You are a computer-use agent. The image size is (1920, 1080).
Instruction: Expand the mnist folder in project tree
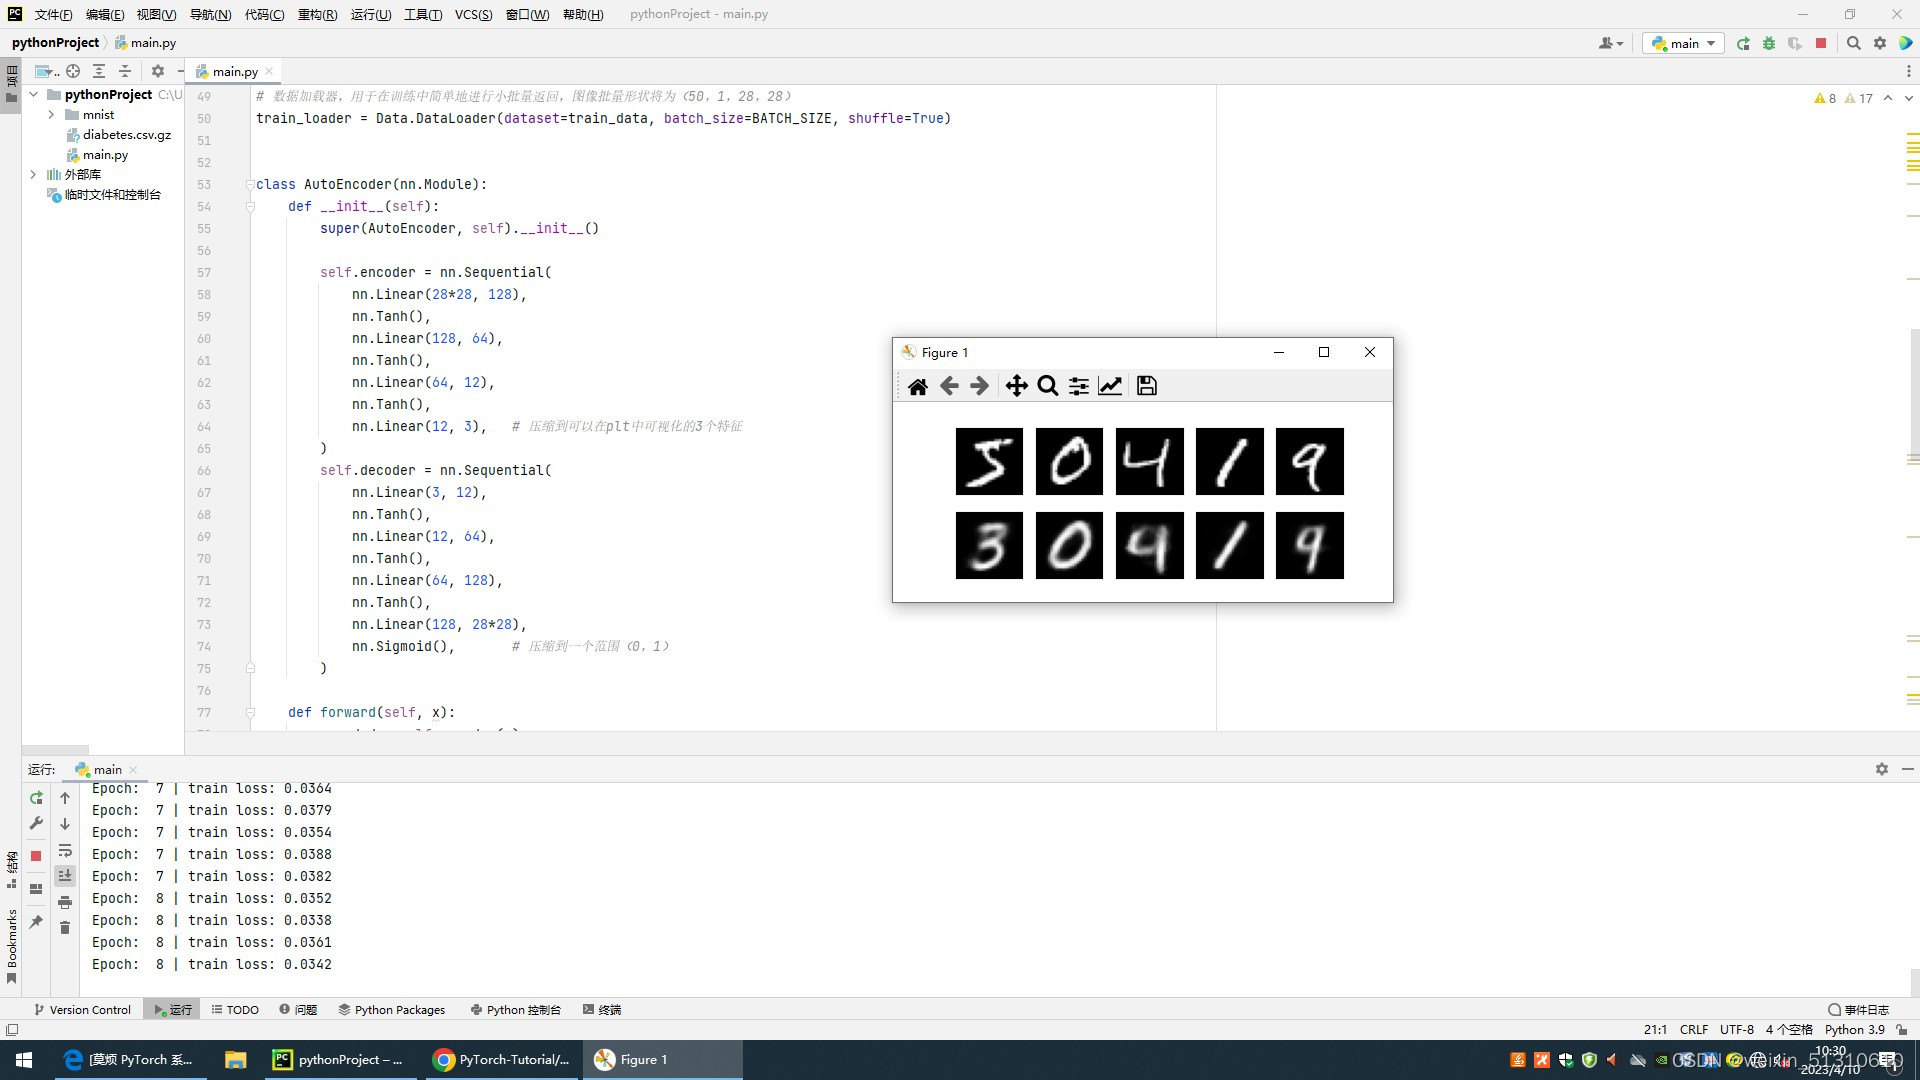click(51, 115)
